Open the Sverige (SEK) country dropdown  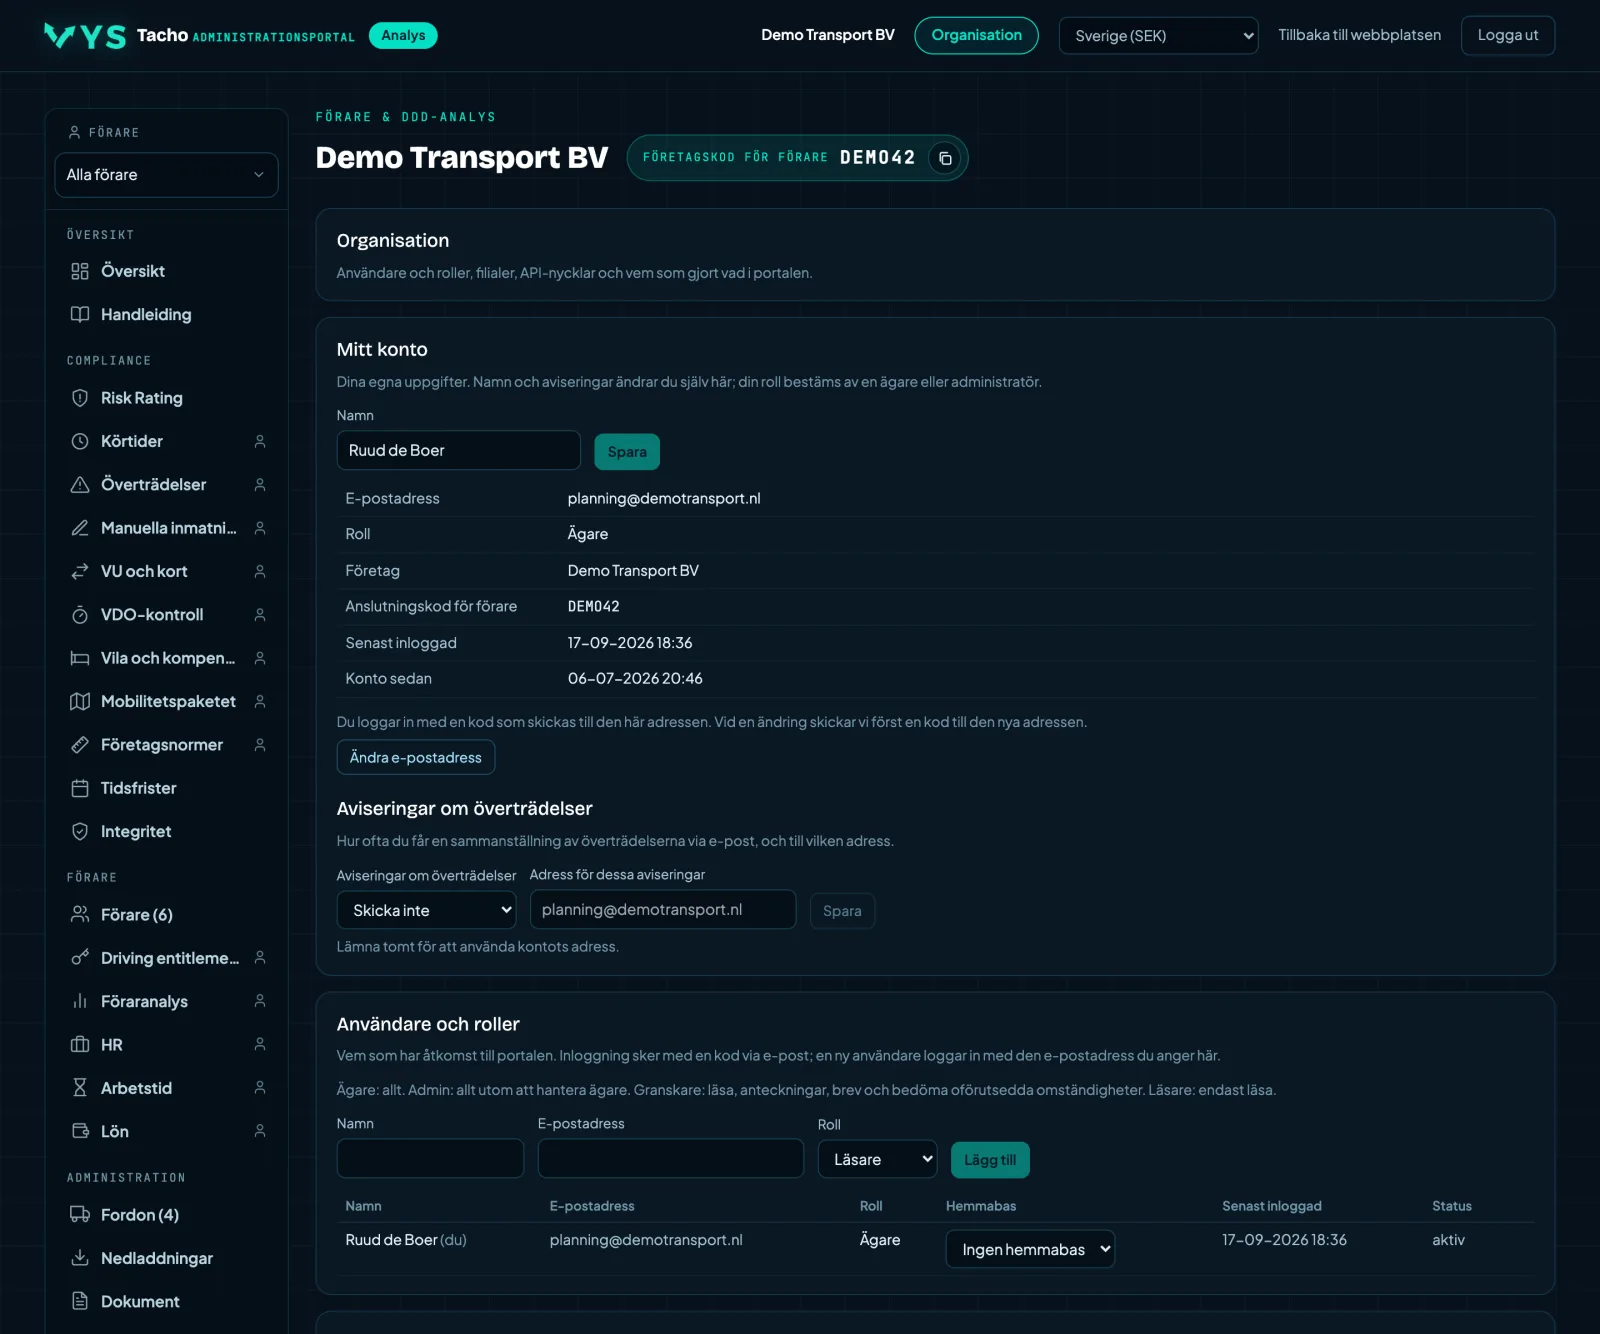pos(1158,36)
